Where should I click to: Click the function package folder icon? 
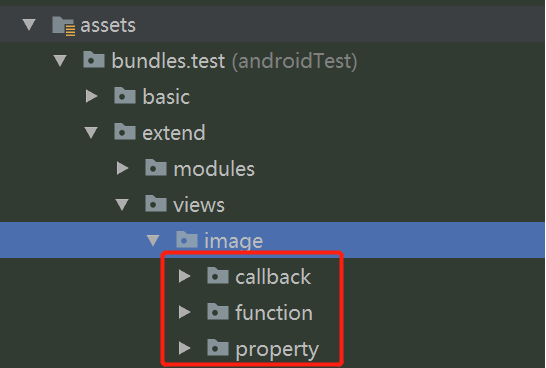point(218,312)
